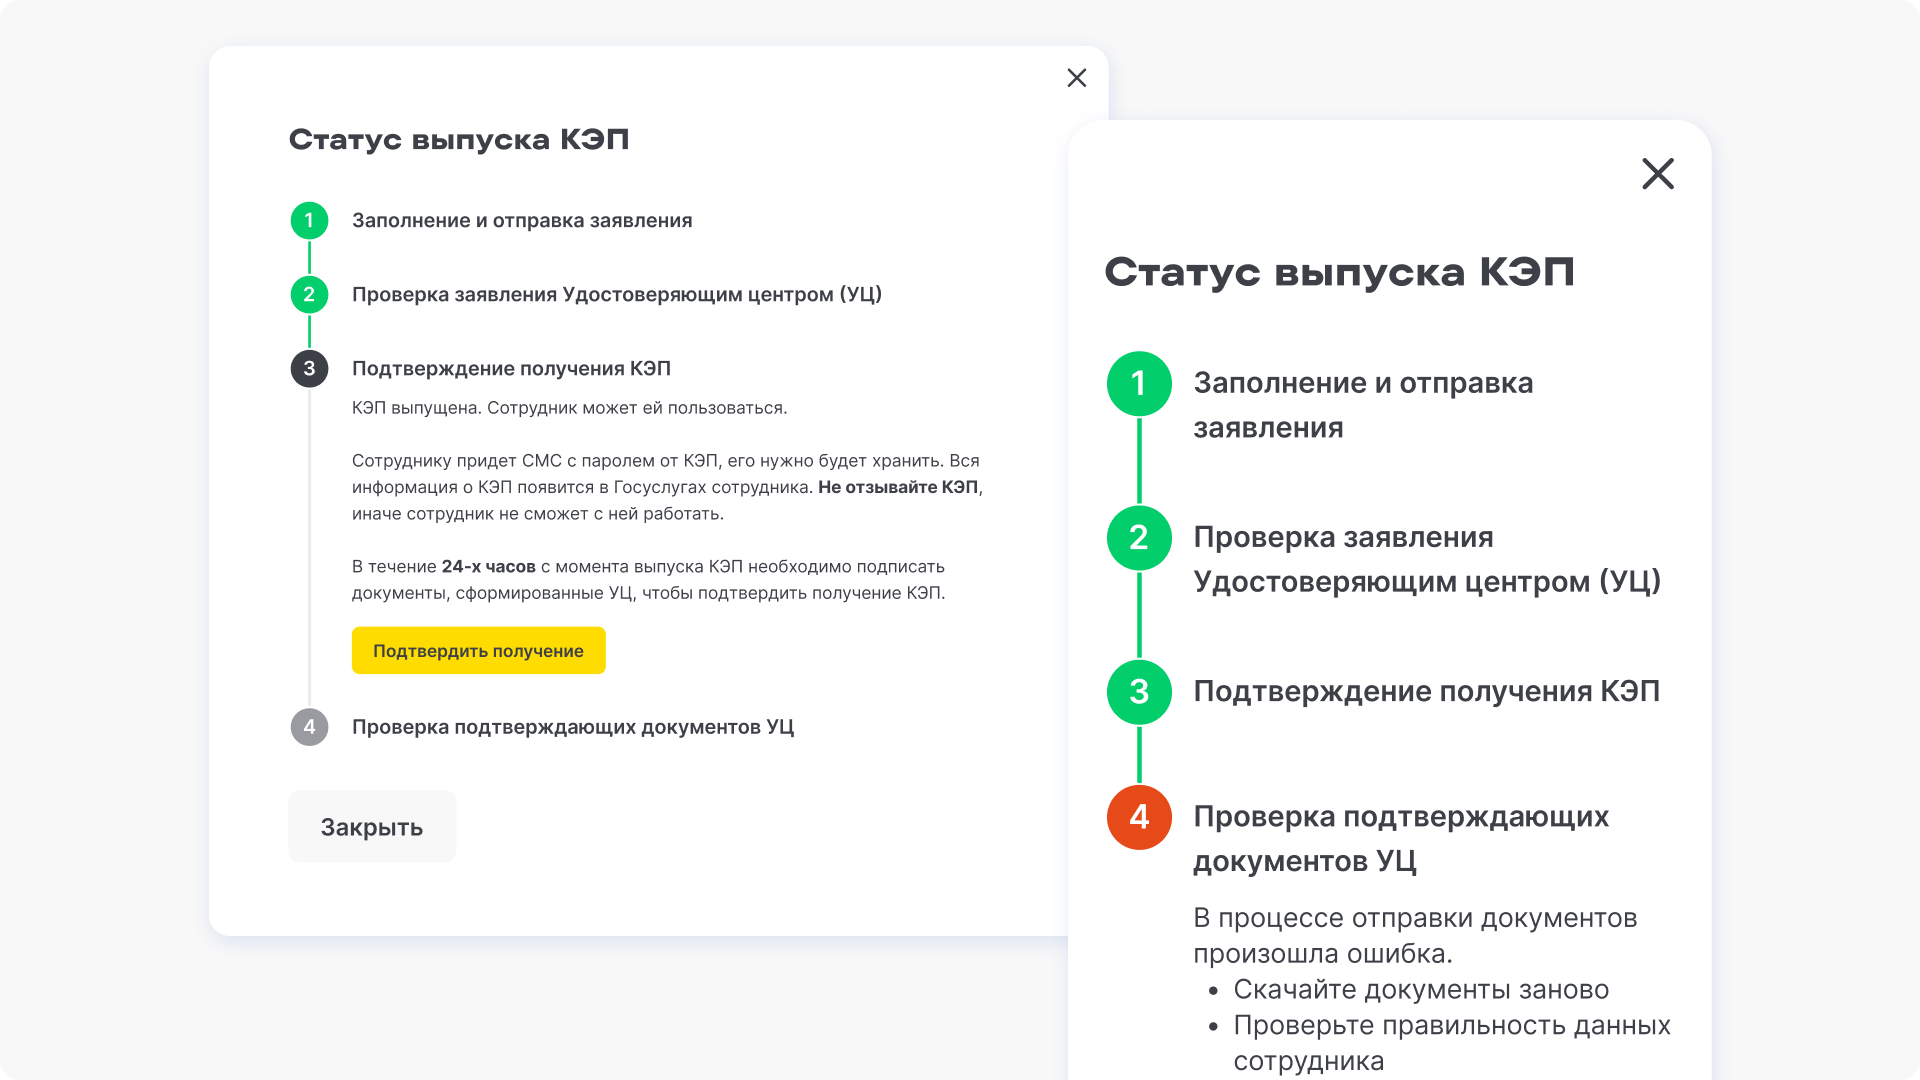Screen dimensions: 1920x1080
Task: Click gray step 4 circle in left dialog
Action: point(310,727)
